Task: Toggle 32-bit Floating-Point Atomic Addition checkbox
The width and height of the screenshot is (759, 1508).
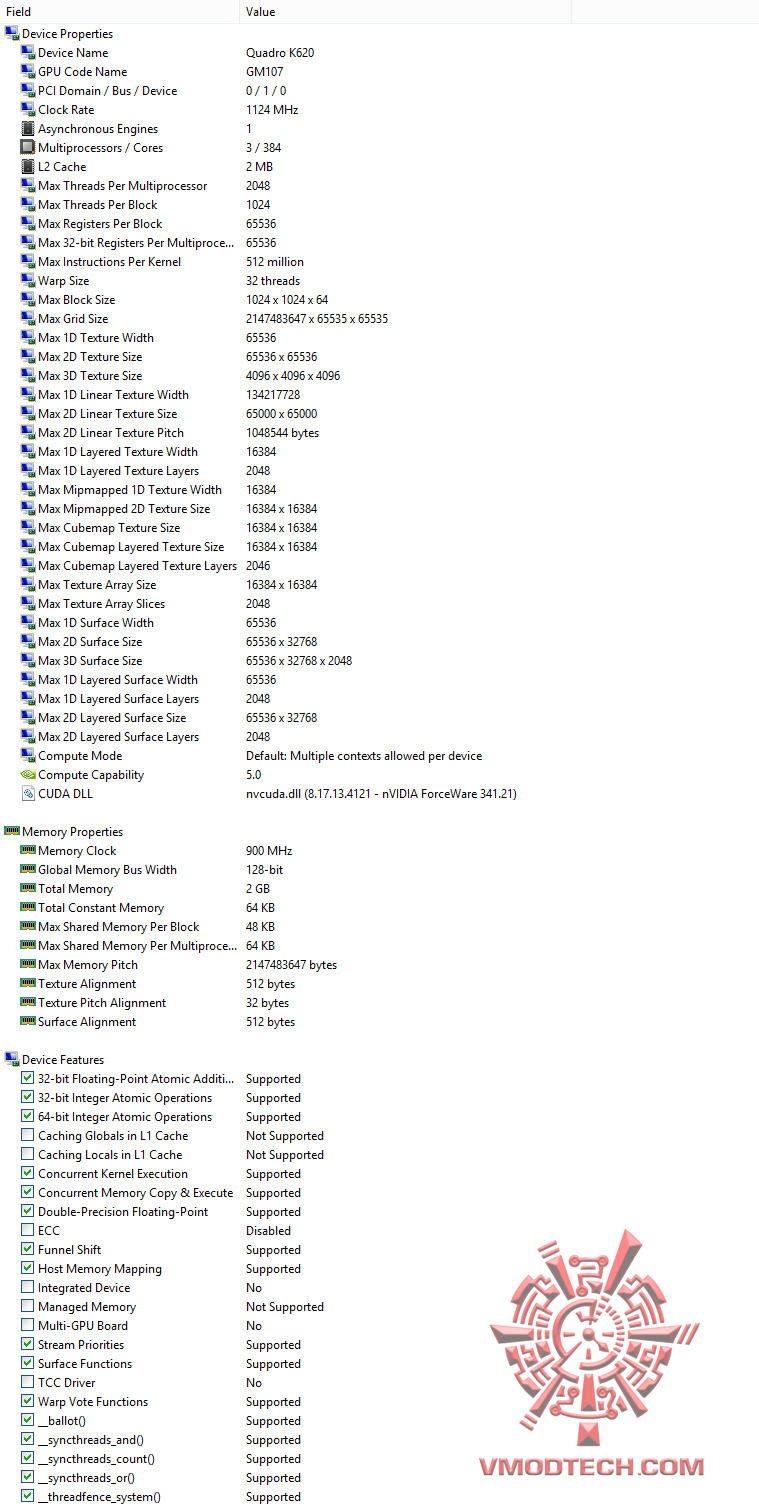Action: click(28, 1078)
